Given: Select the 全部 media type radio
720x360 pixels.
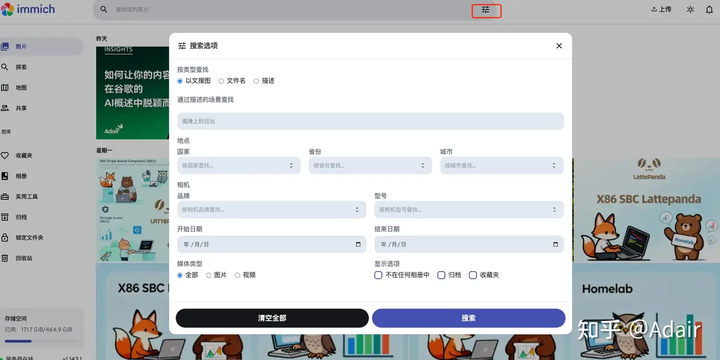Looking at the screenshot, I should pos(180,275).
